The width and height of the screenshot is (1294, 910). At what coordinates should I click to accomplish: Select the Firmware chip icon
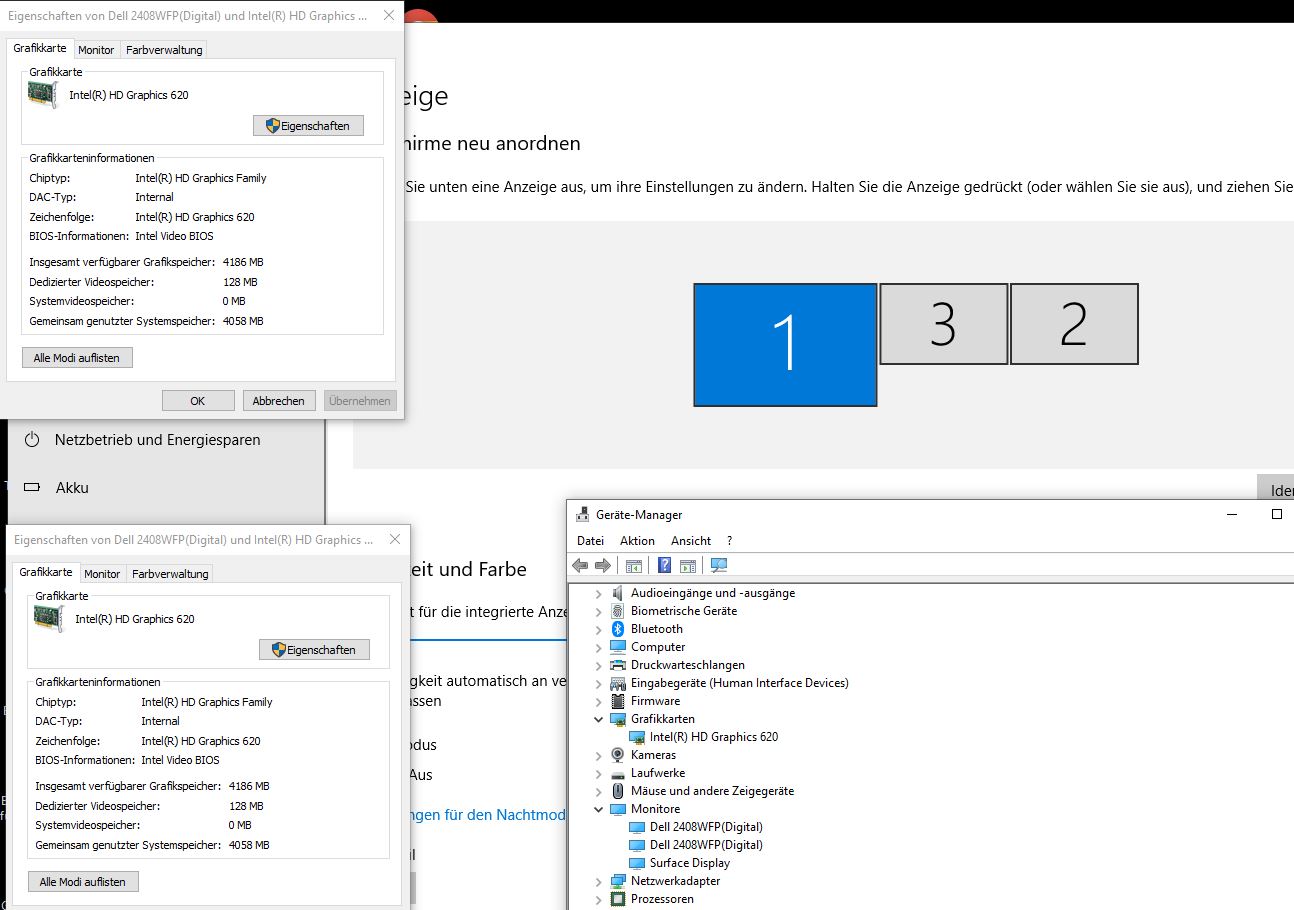click(x=618, y=701)
